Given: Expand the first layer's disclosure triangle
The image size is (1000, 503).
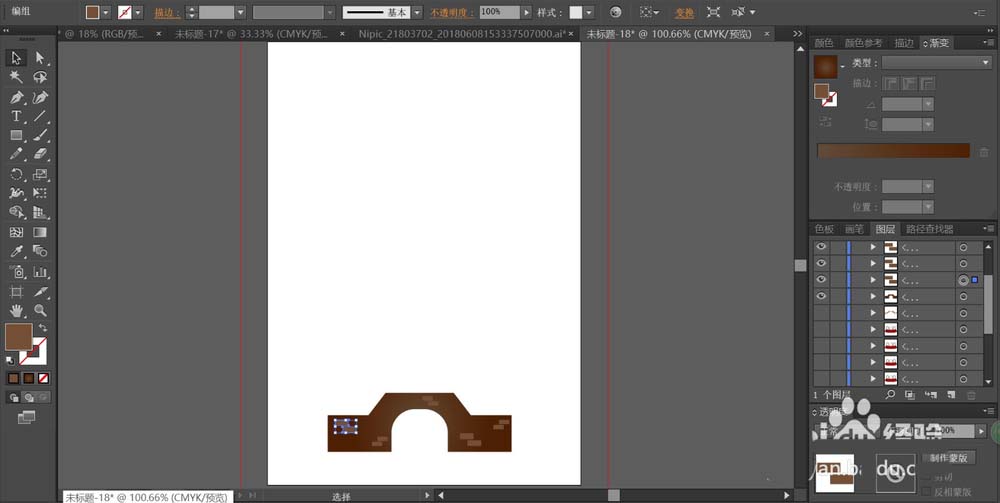Looking at the screenshot, I should coord(873,247).
